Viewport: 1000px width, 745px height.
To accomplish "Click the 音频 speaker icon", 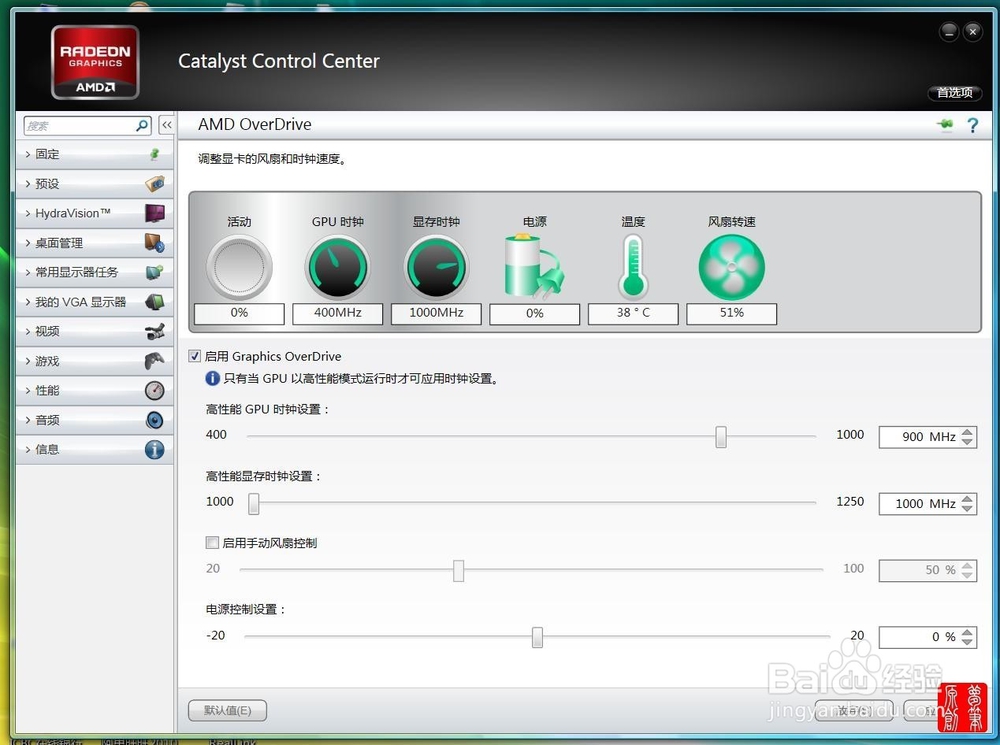I will click(155, 420).
